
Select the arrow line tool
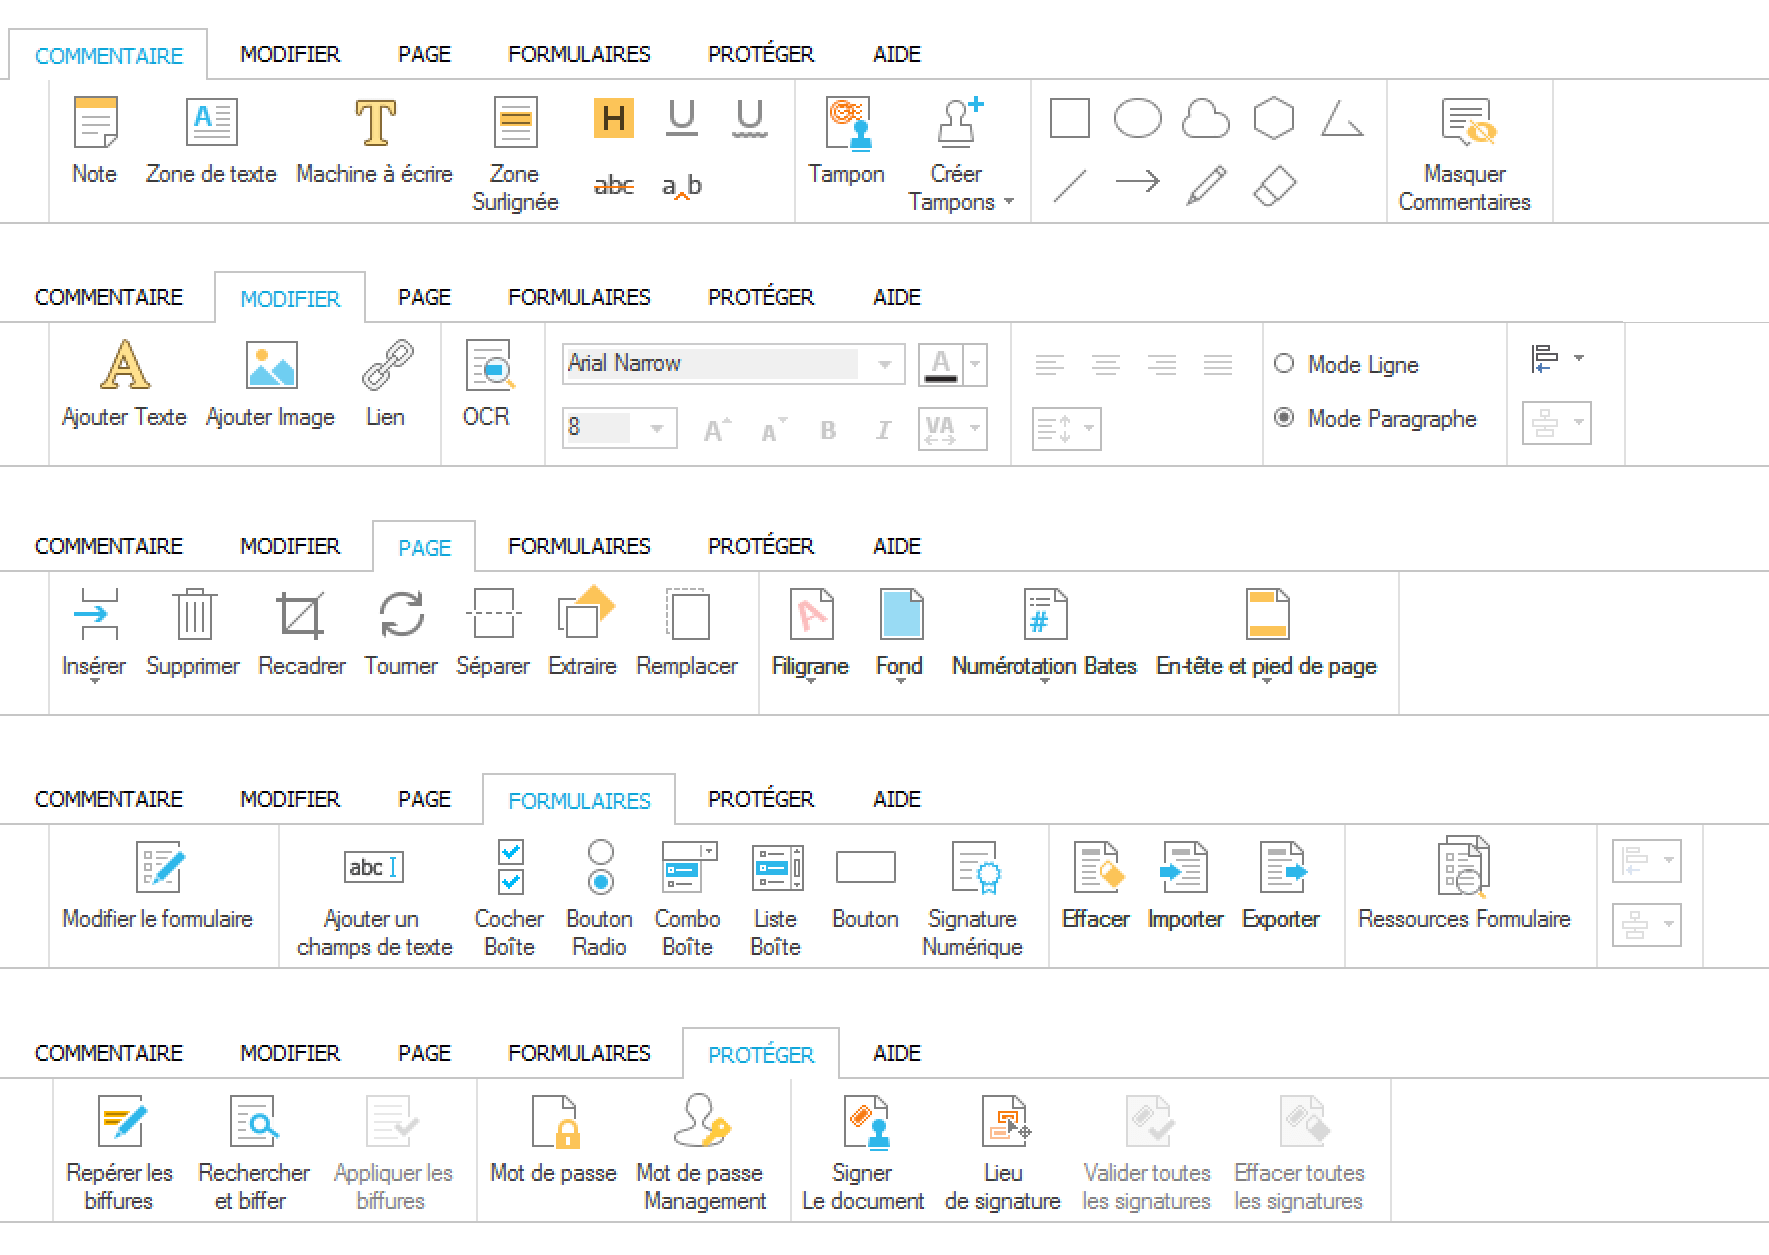[1138, 182]
